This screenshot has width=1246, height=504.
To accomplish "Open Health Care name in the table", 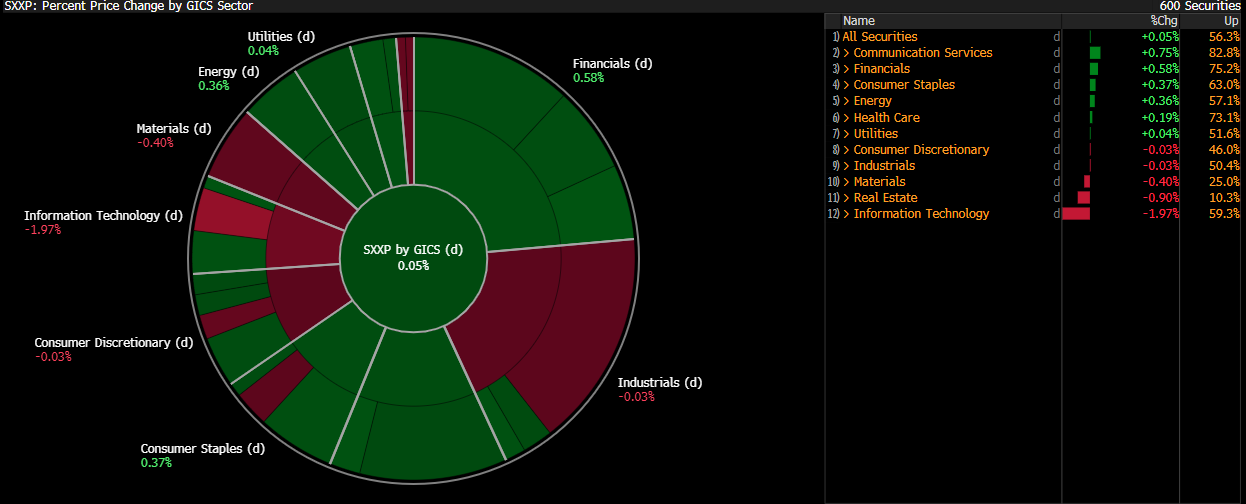I will point(887,118).
